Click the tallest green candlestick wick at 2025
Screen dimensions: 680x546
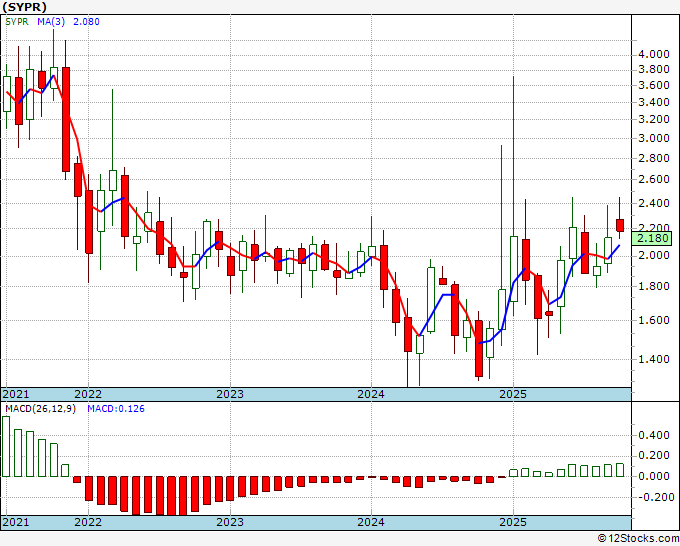[x=513, y=156]
